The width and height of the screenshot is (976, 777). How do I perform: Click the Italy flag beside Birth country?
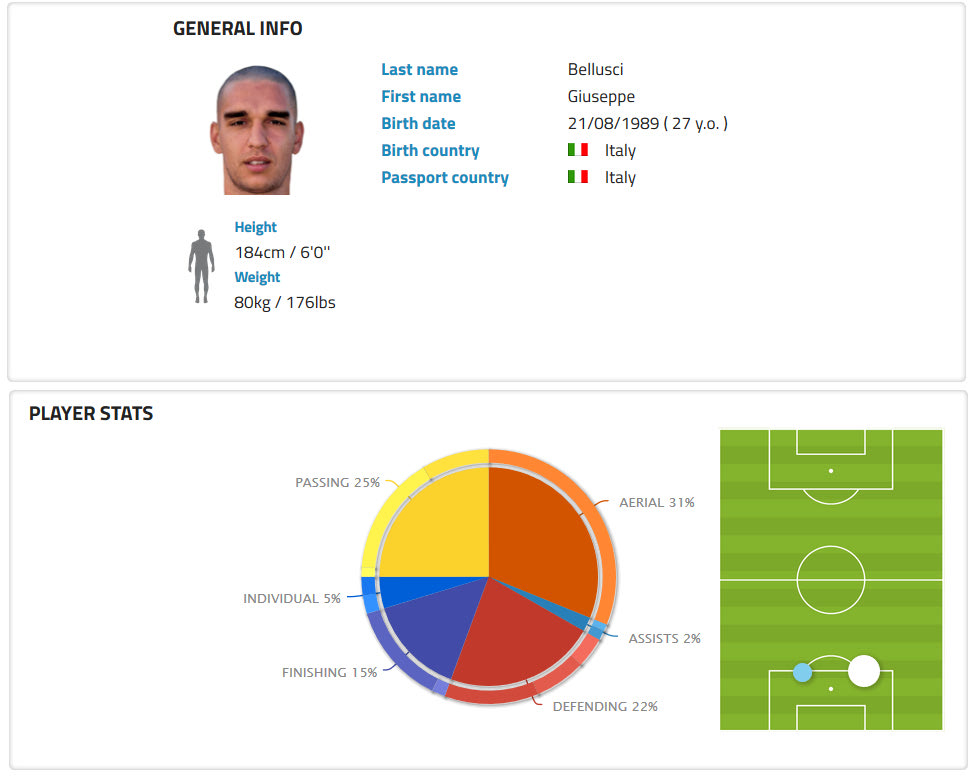[x=577, y=150]
